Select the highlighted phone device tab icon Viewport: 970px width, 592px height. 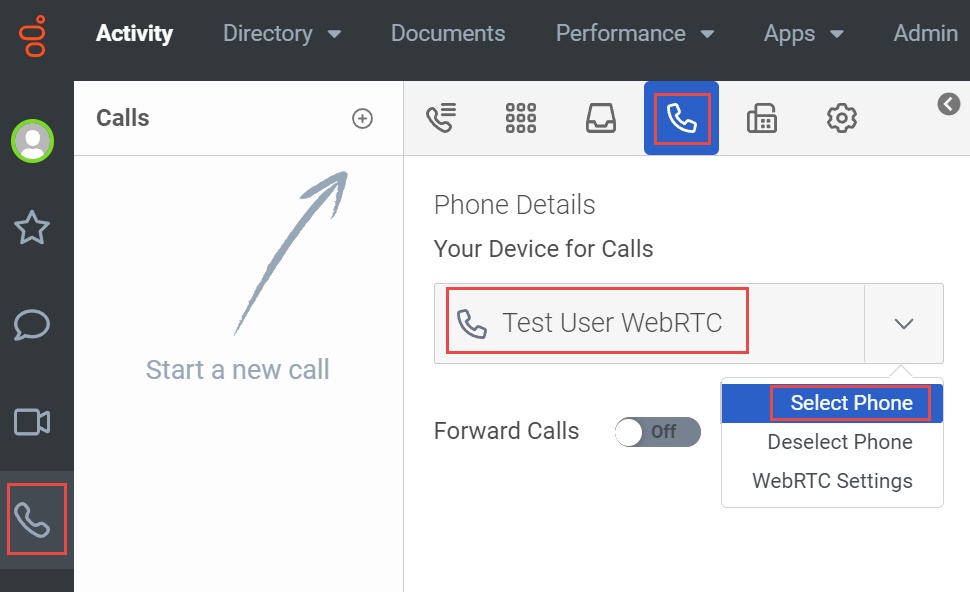pos(681,117)
